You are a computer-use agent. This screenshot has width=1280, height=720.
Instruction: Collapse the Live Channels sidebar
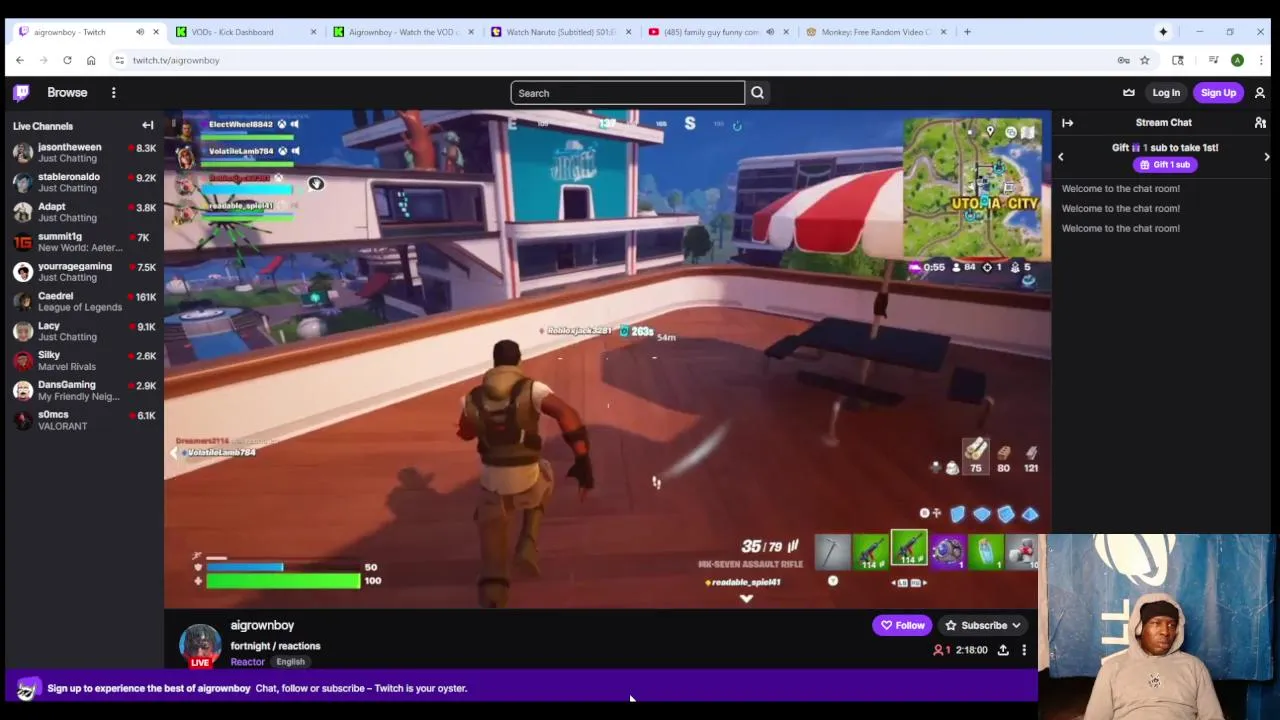click(x=148, y=126)
